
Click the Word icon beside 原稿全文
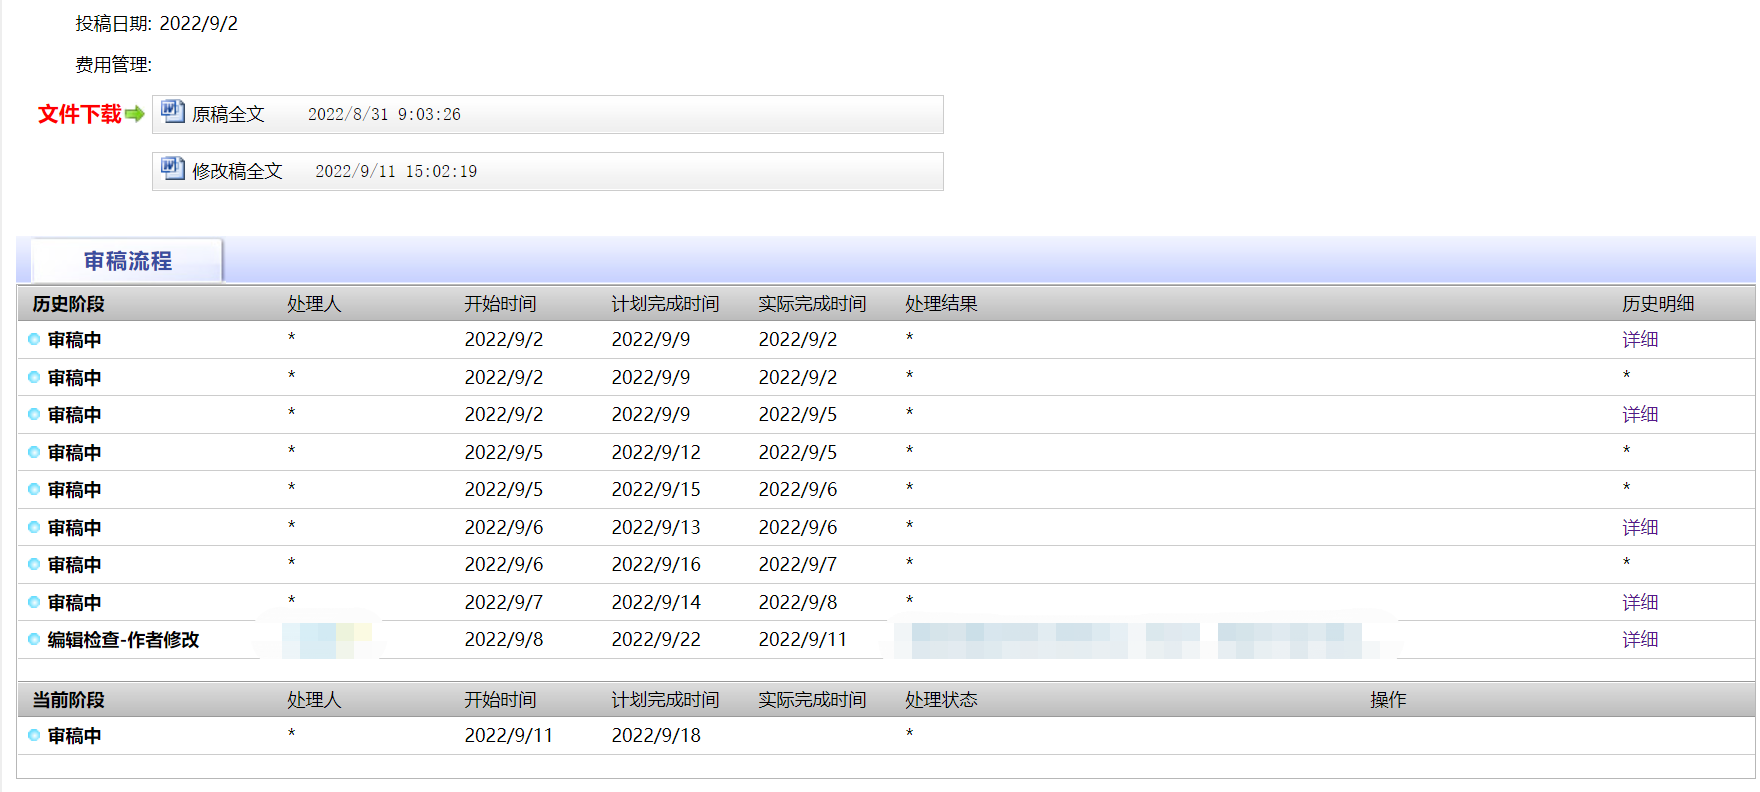[173, 111]
